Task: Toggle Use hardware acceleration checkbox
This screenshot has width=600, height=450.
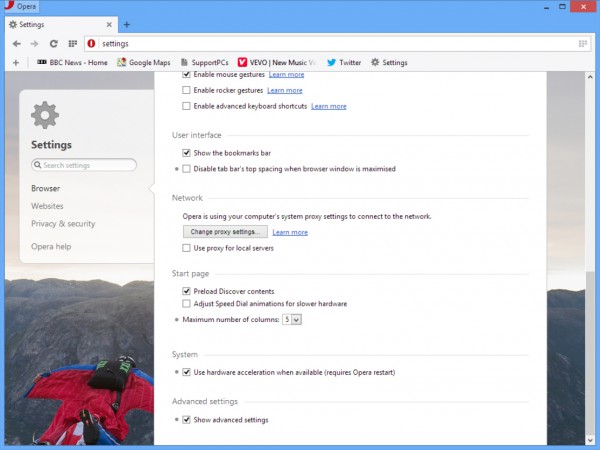Action: coord(187,372)
